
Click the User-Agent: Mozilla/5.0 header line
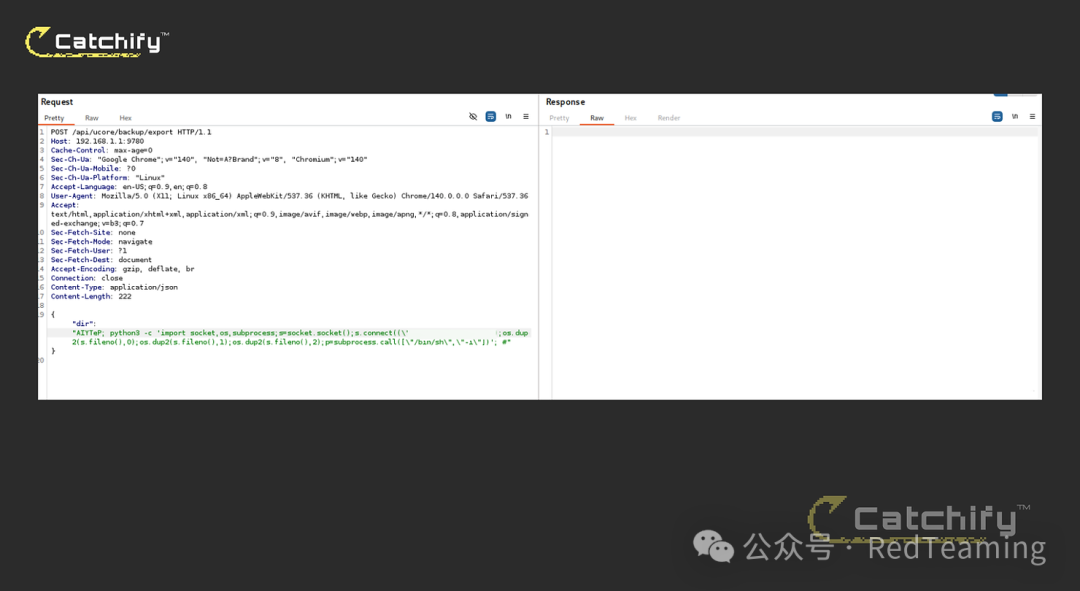[289, 196]
